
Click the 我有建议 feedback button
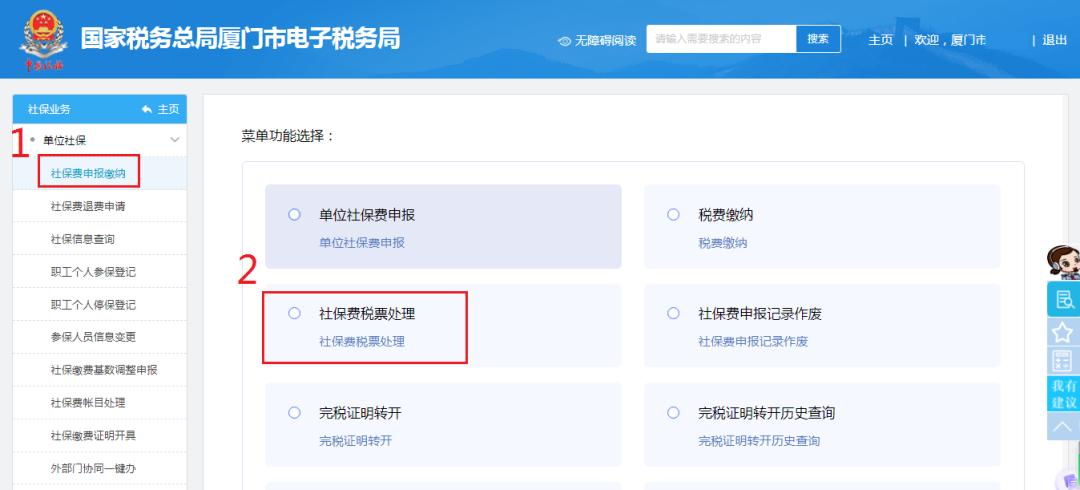pos(1063,394)
